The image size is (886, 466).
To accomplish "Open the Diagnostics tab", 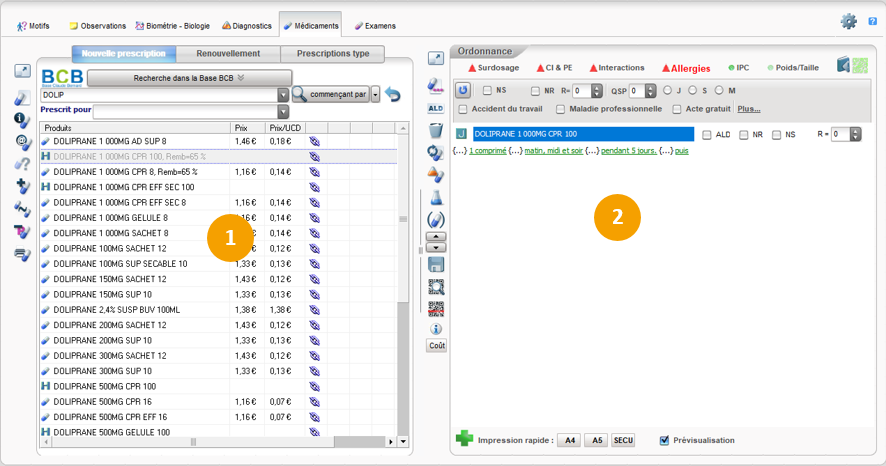I will [x=246, y=26].
